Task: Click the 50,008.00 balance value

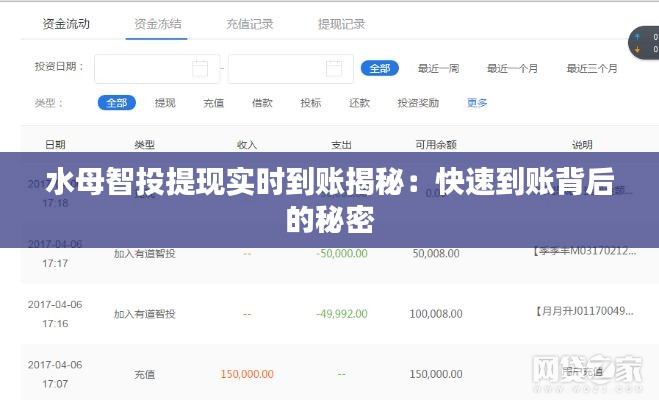Action: [436, 253]
